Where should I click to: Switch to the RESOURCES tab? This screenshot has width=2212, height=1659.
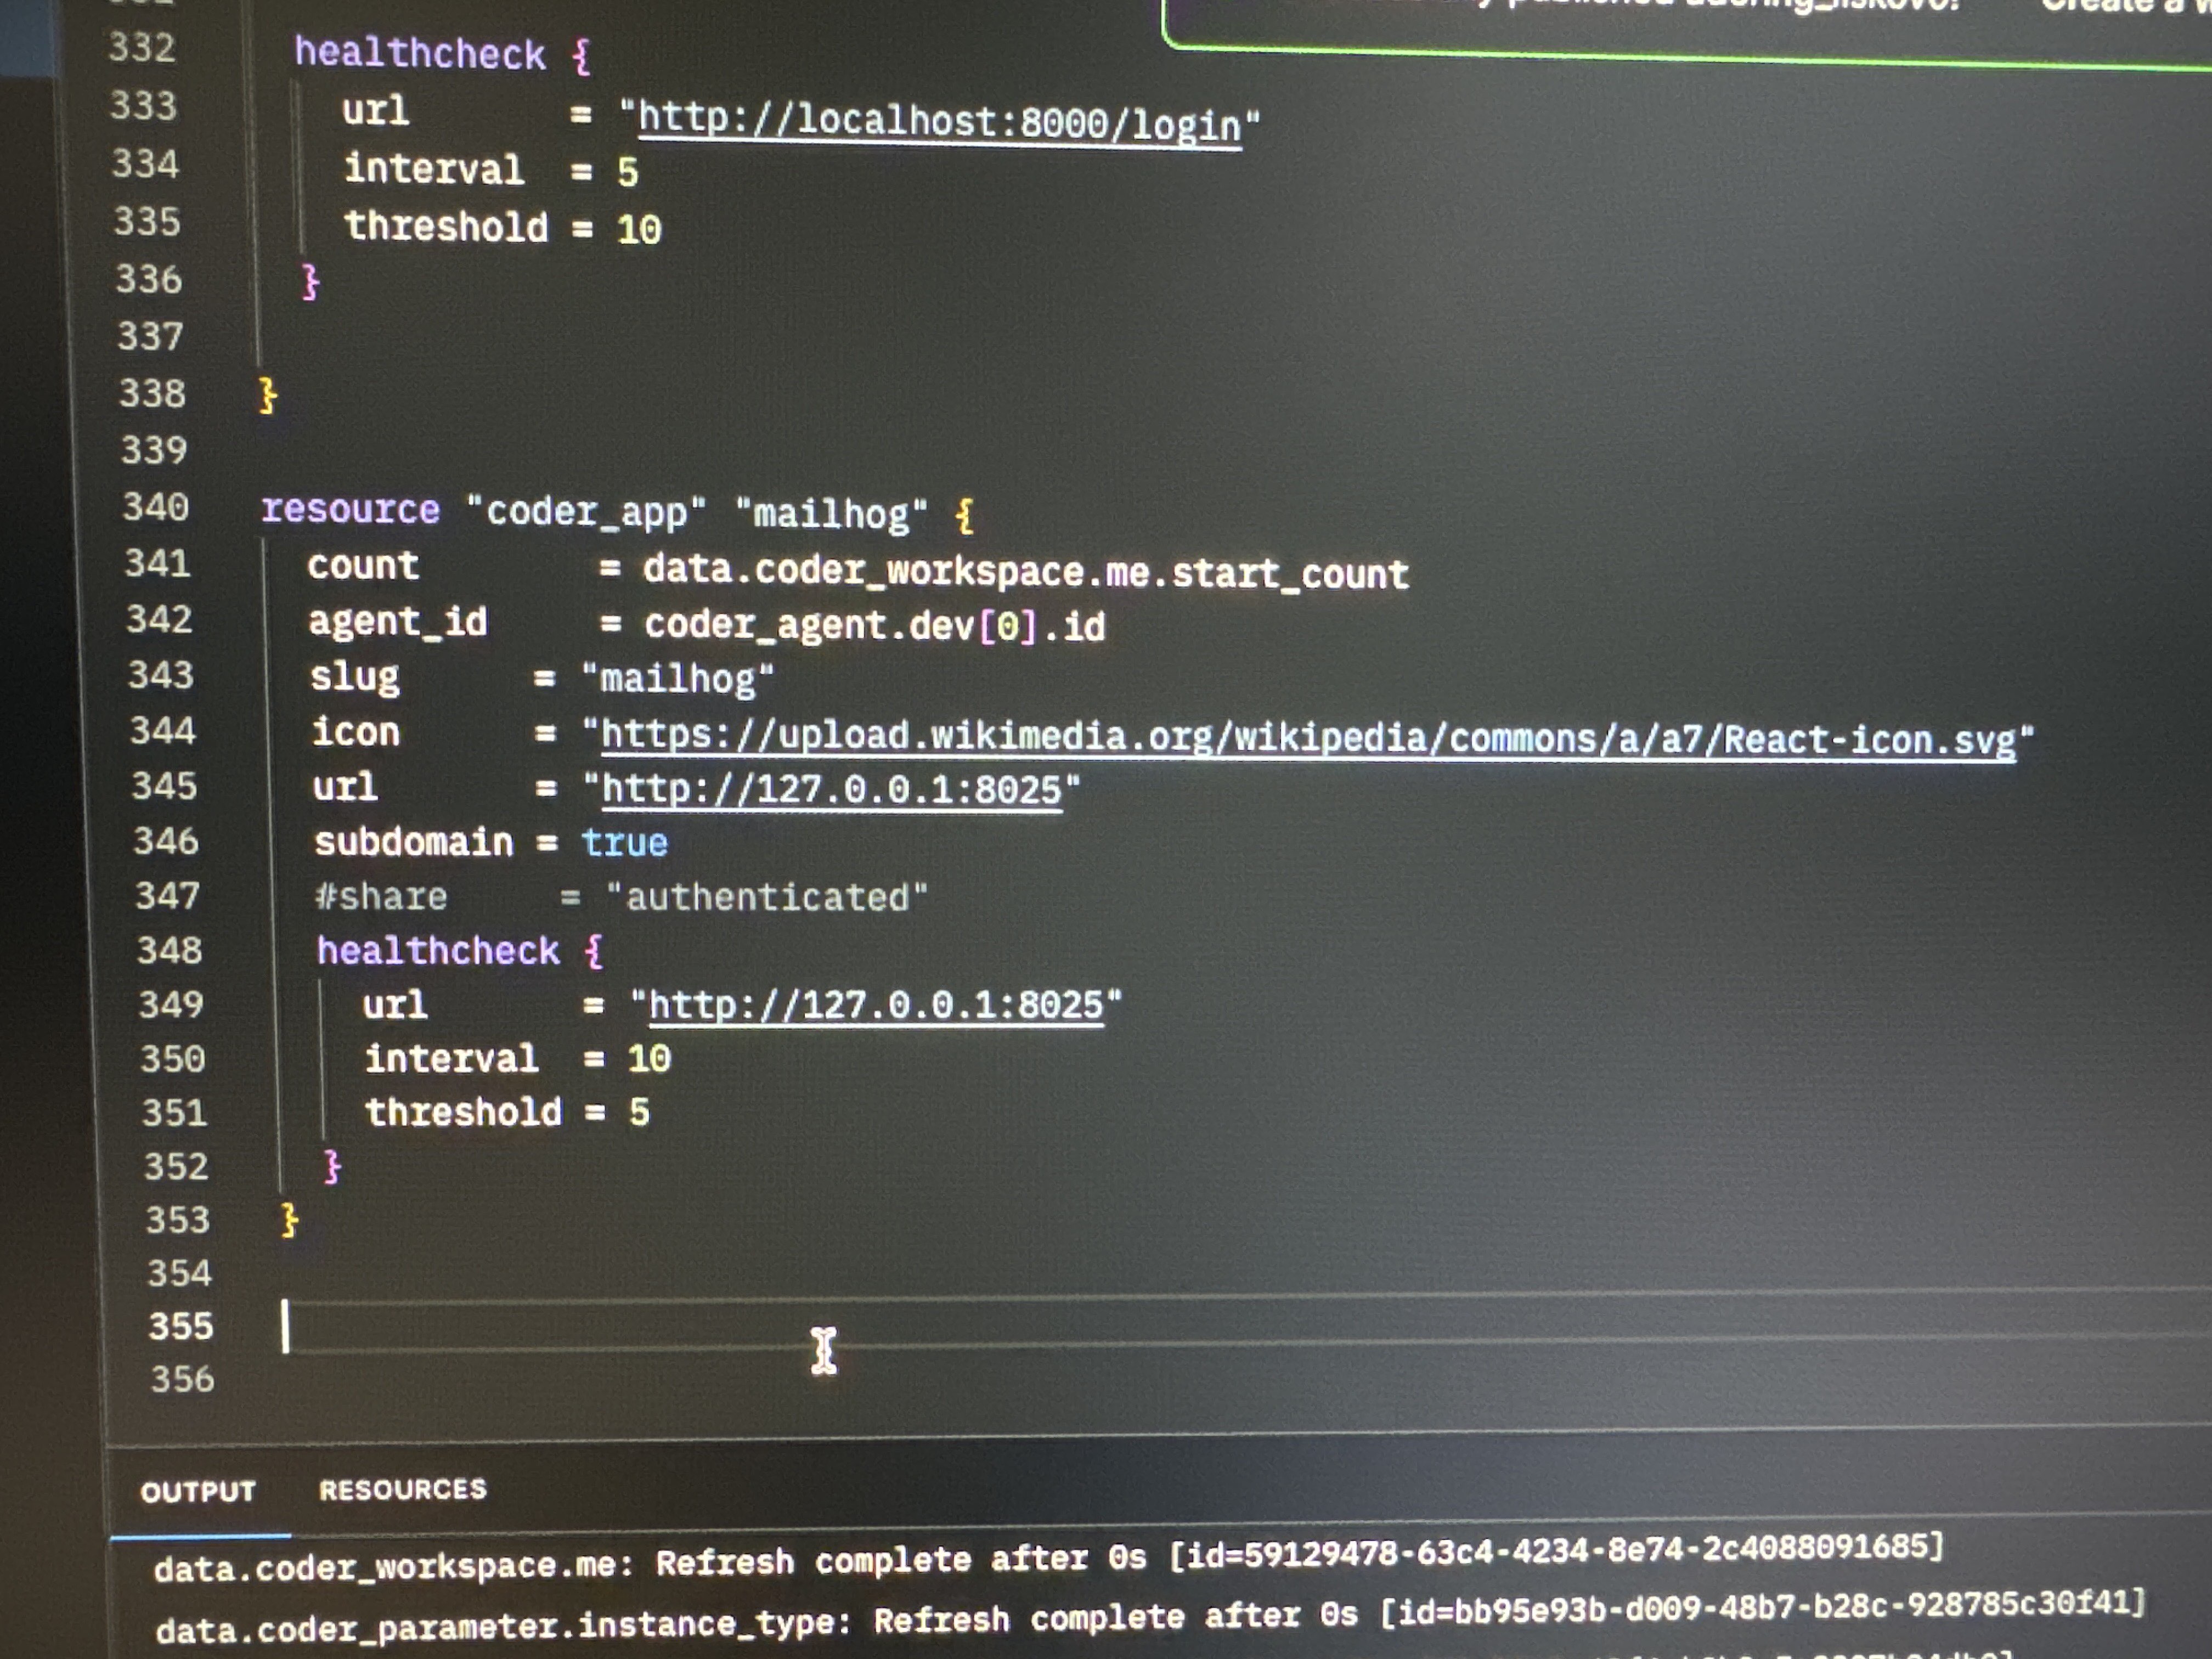point(402,1489)
